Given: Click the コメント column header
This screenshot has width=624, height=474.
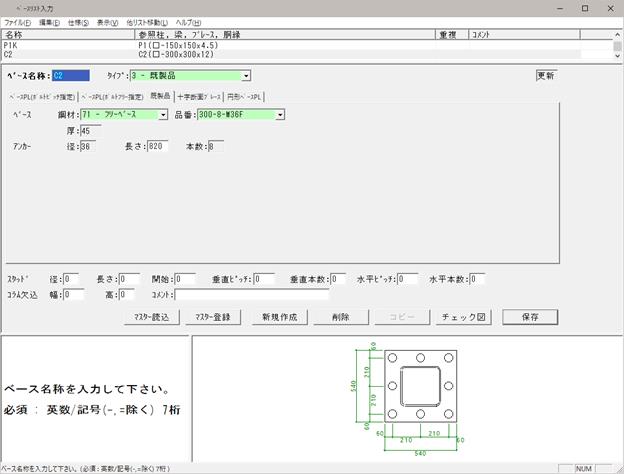Looking at the screenshot, I should point(525,35).
